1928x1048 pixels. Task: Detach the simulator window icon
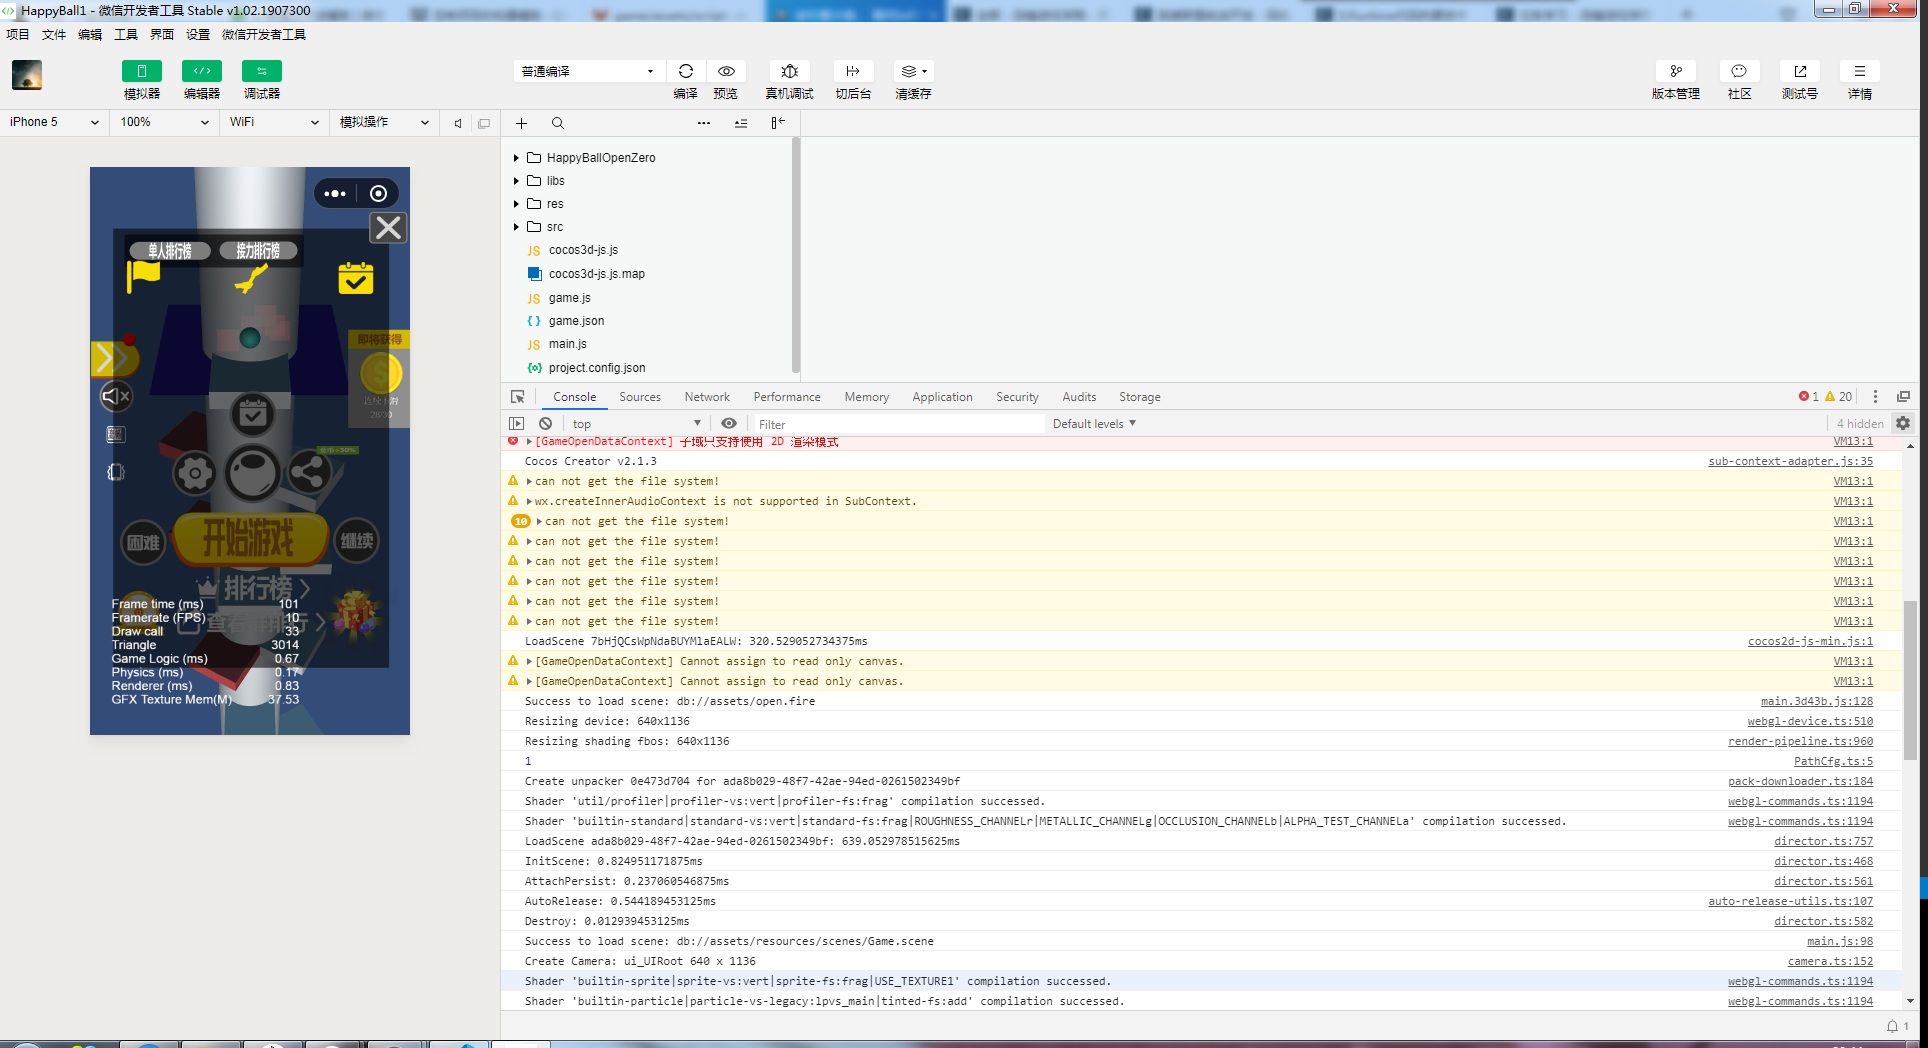[484, 123]
